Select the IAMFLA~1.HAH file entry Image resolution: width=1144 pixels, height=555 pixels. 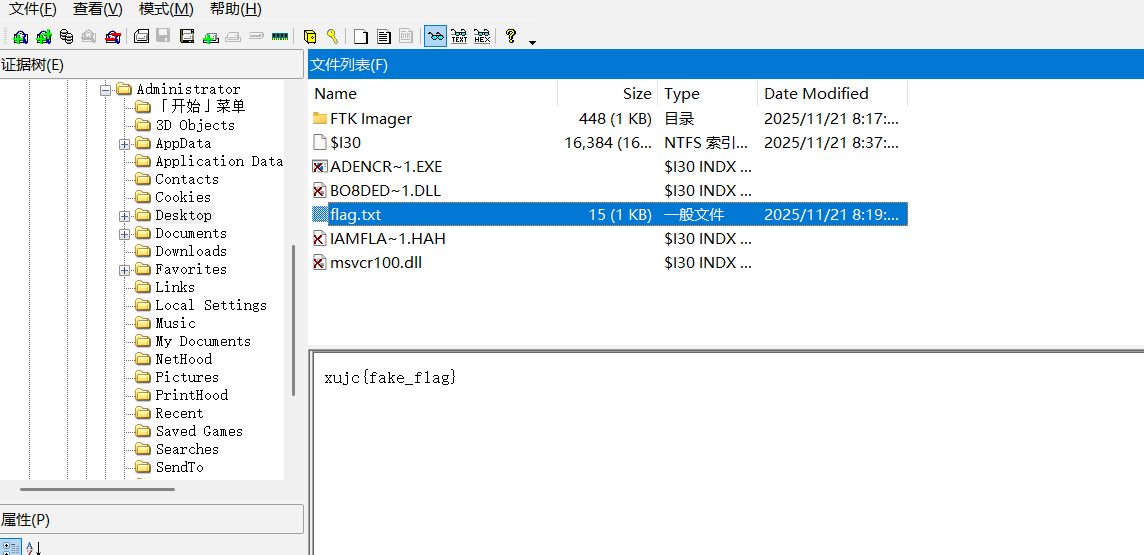[387, 239]
